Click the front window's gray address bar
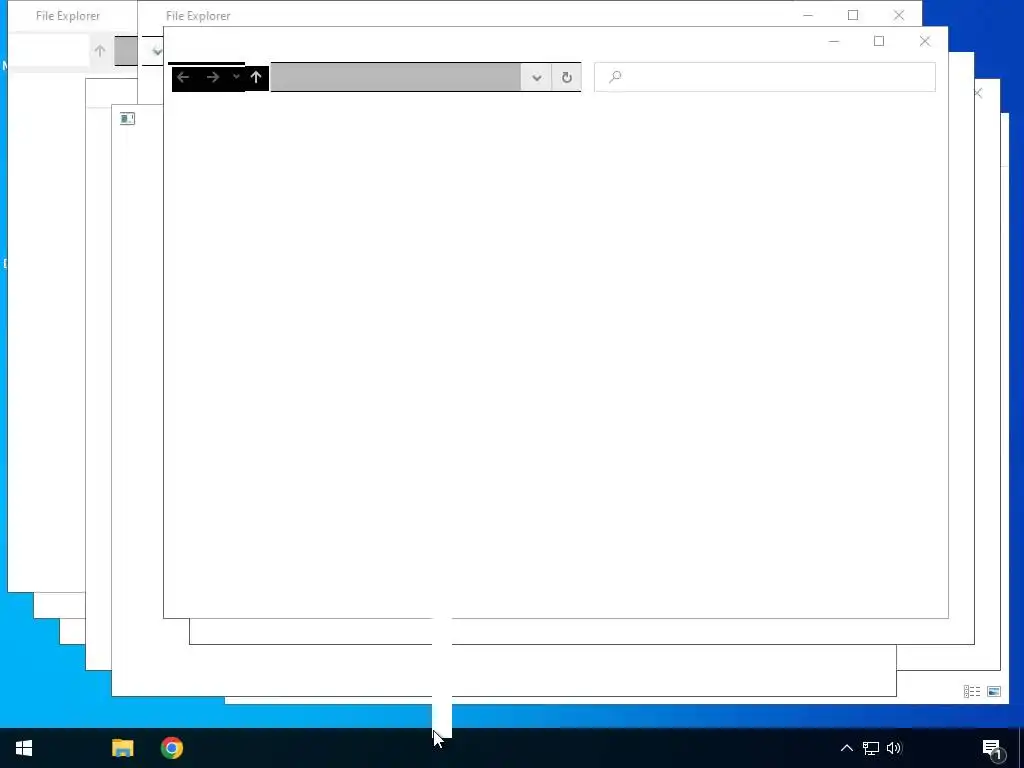The image size is (1024, 768). tap(396, 77)
